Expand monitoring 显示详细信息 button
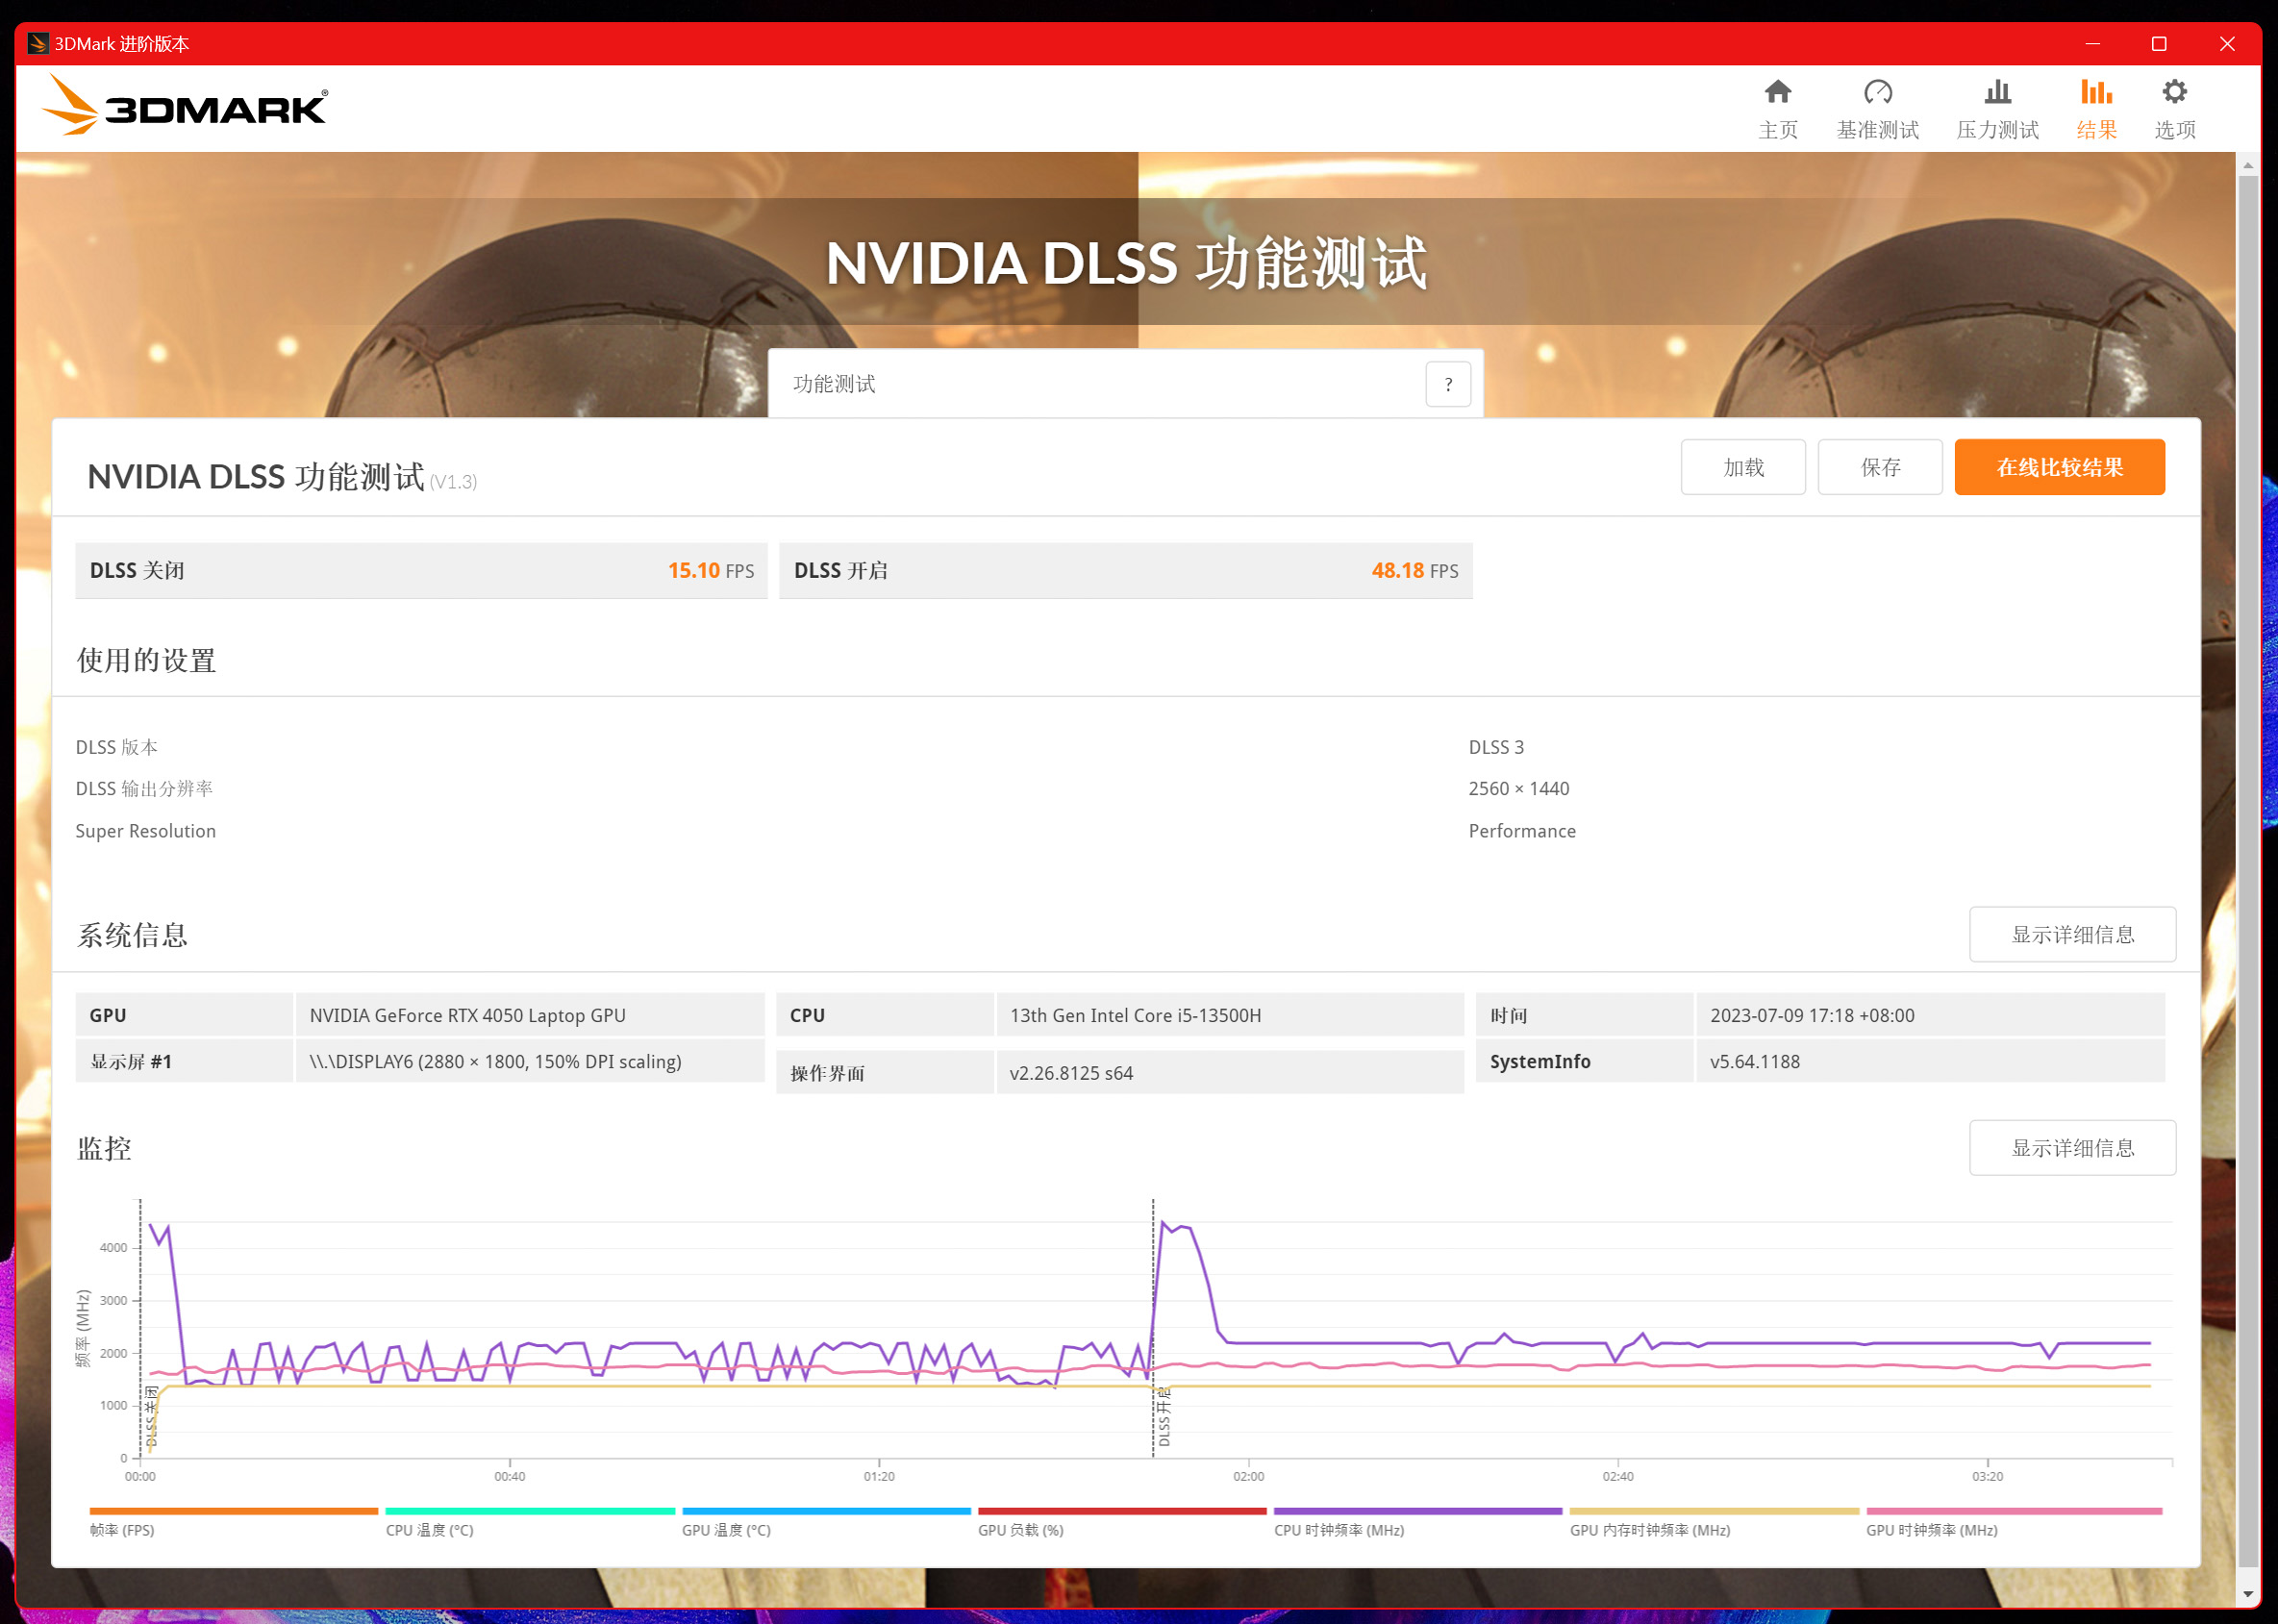 pos(2071,1148)
